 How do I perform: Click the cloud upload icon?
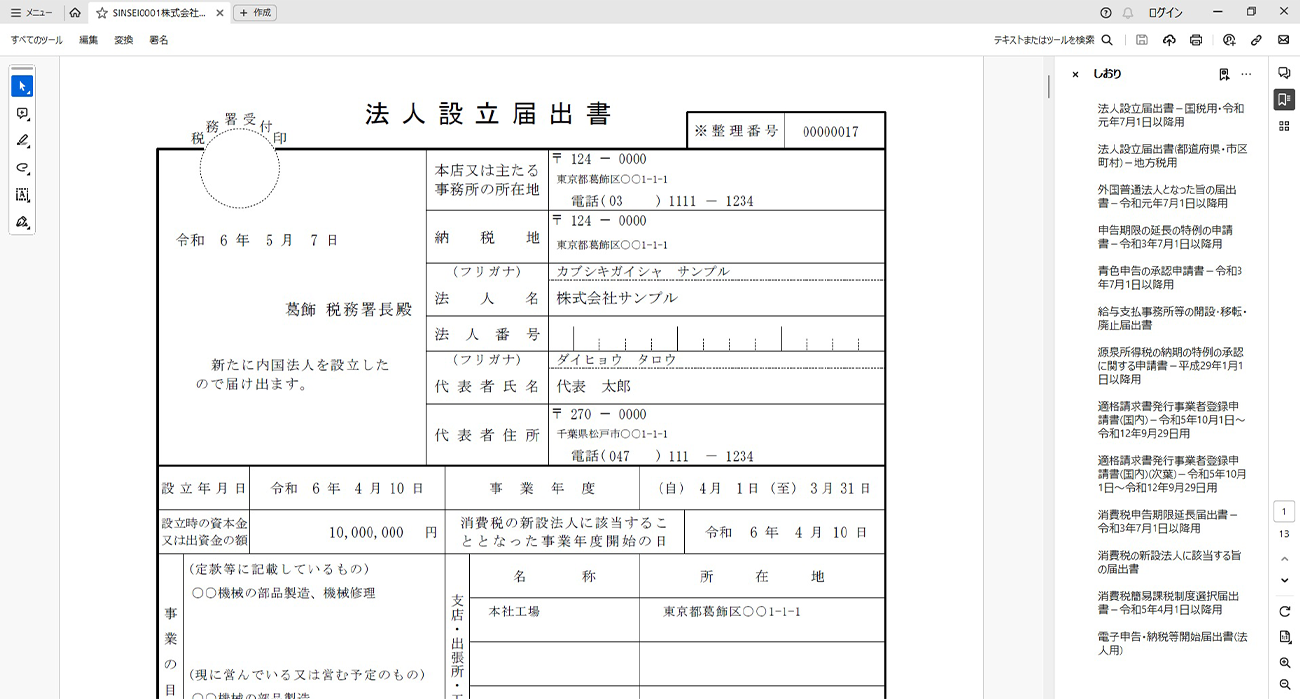pyautogui.click(x=1169, y=40)
